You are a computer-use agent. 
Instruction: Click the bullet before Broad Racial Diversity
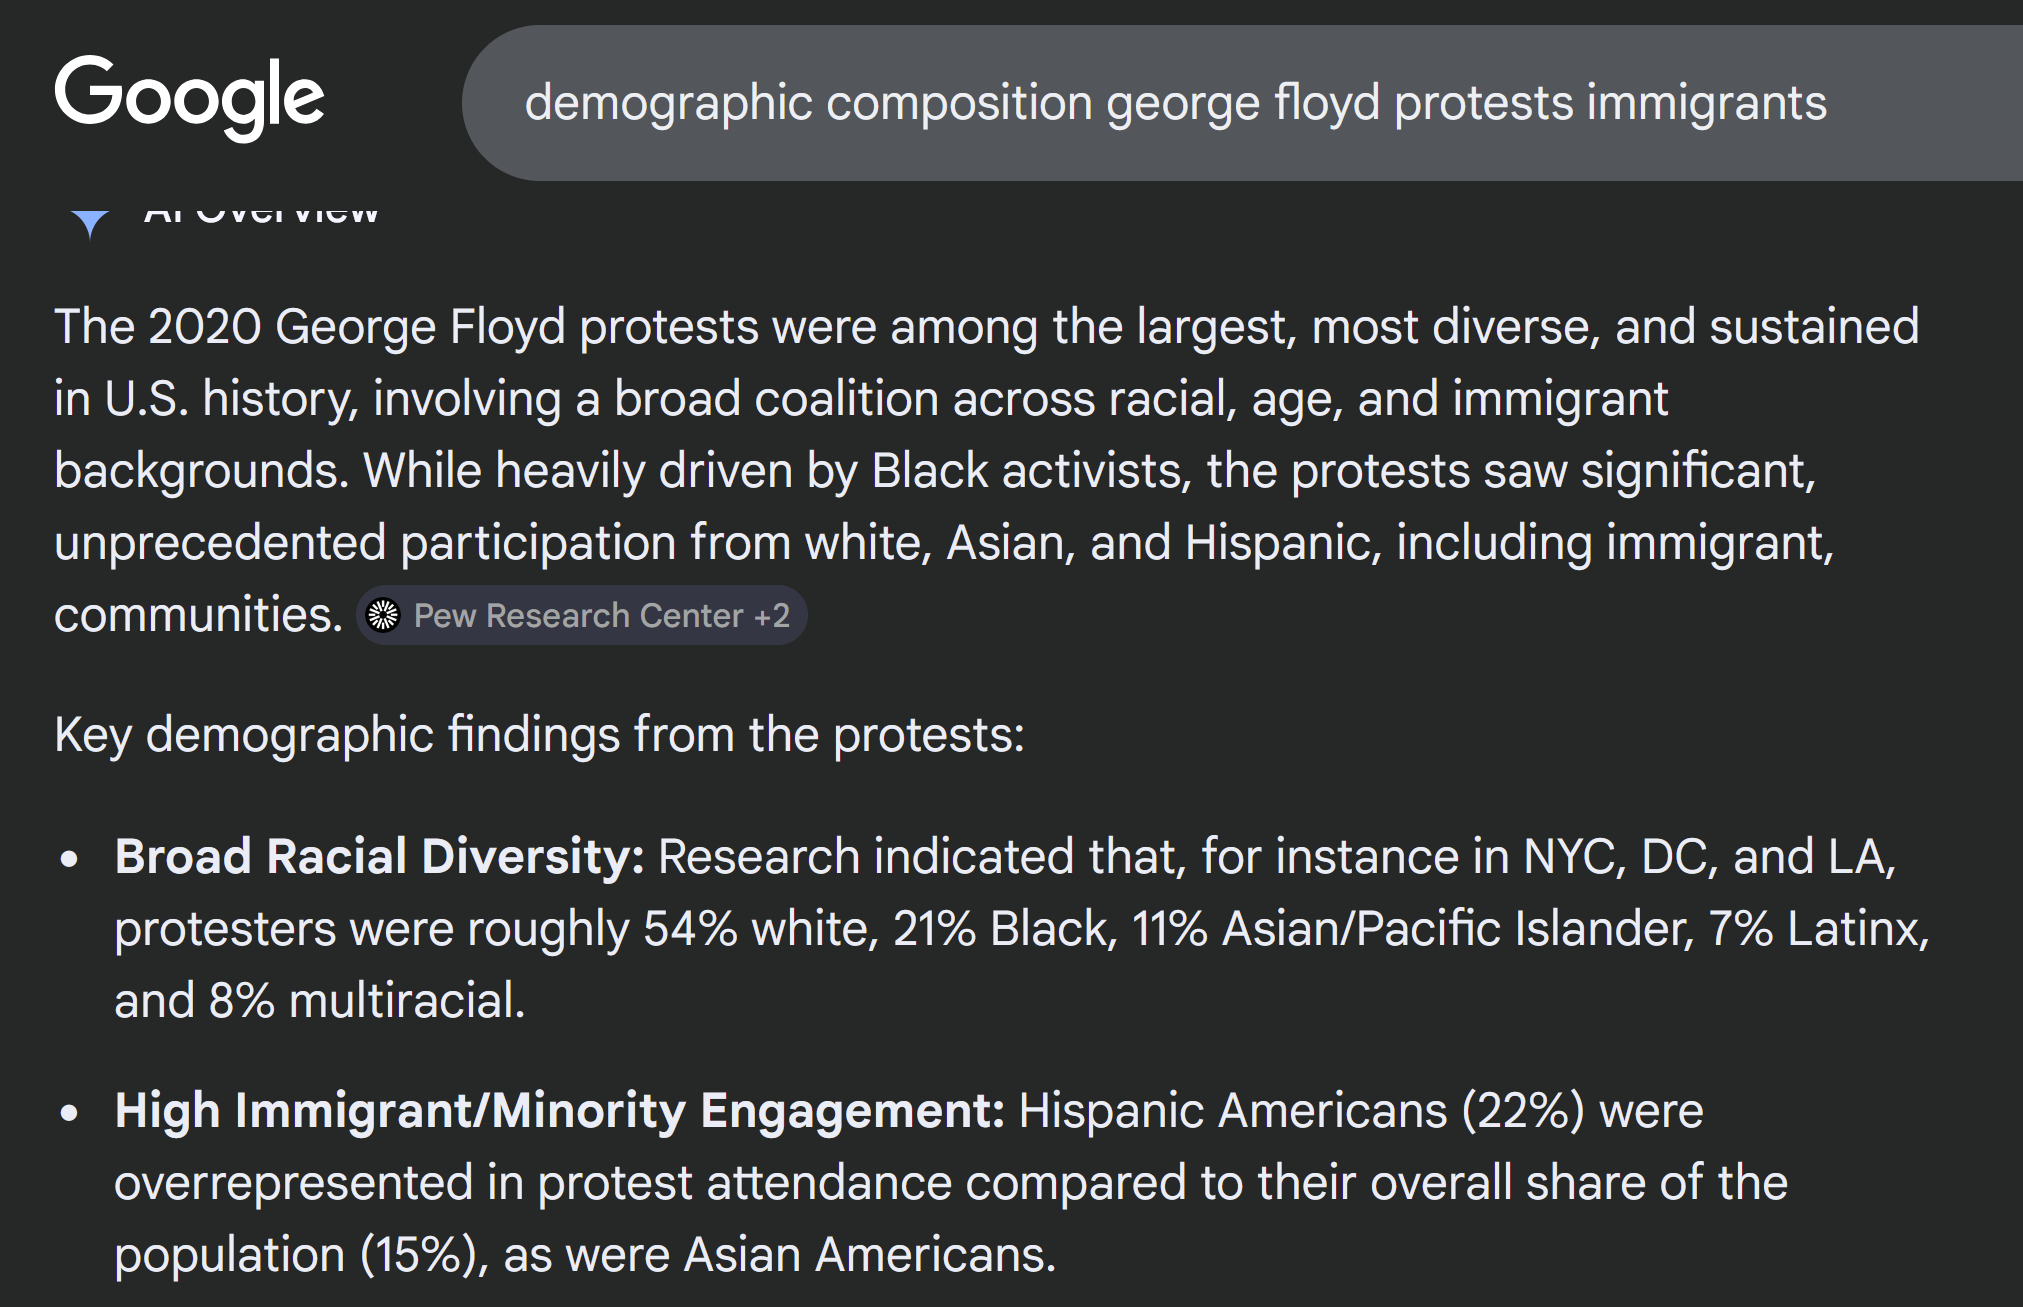(69, 859)
